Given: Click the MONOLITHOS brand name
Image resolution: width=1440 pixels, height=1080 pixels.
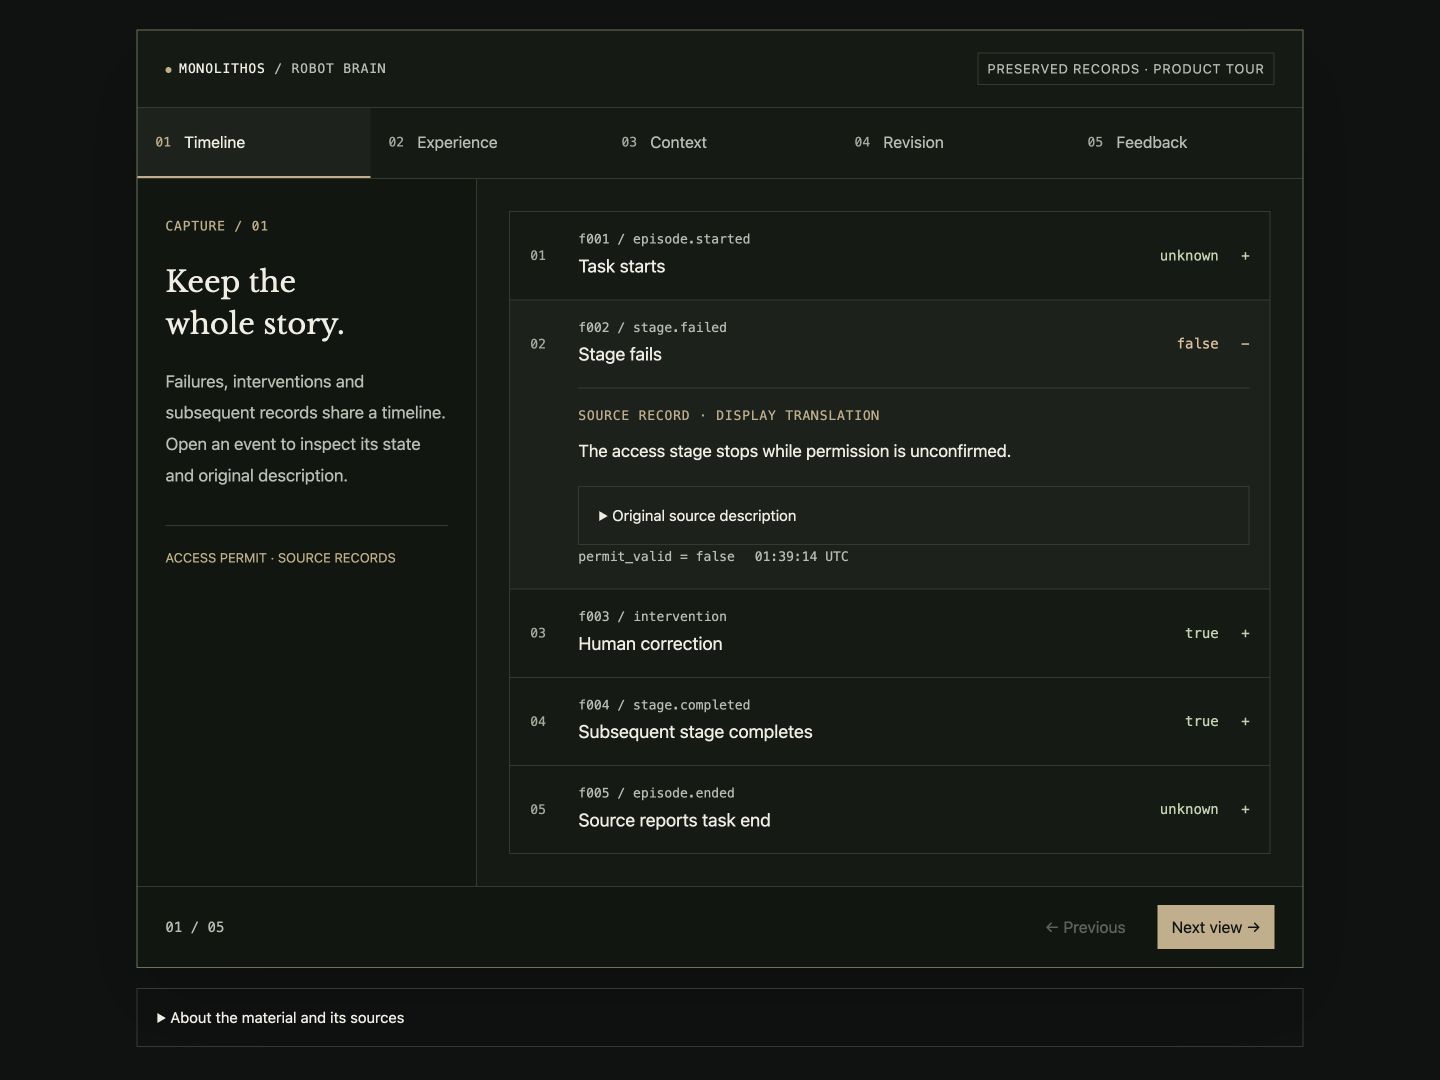Looking at the screenshot, I should click(x=221, y=69).
